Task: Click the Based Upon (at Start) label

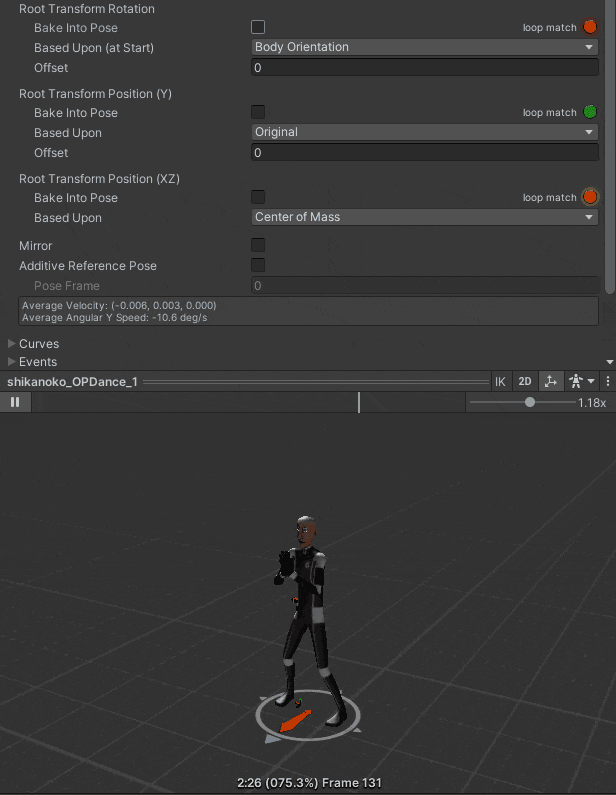Action: pos(94,48)
